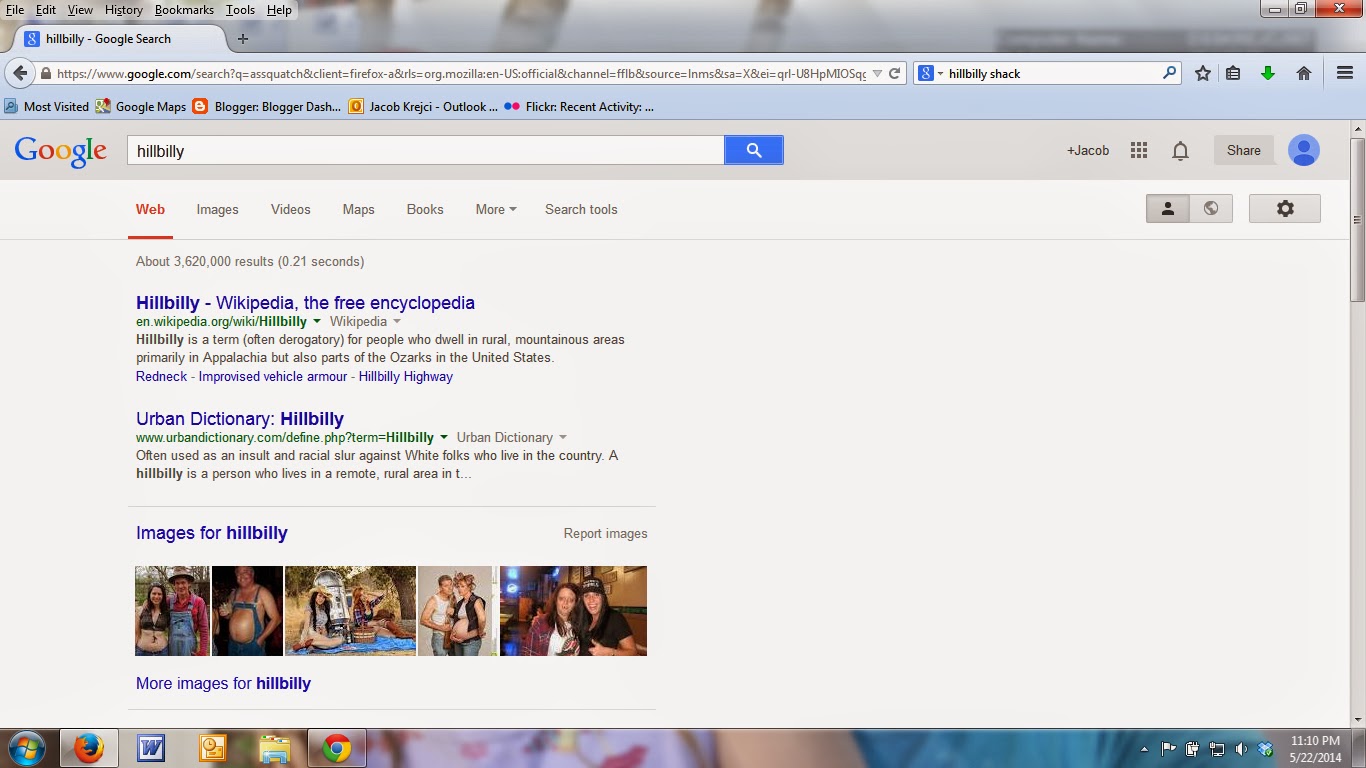Click the reload page icon in address bar
Viewport: 1366px width, 768px height.
[895, 73]
